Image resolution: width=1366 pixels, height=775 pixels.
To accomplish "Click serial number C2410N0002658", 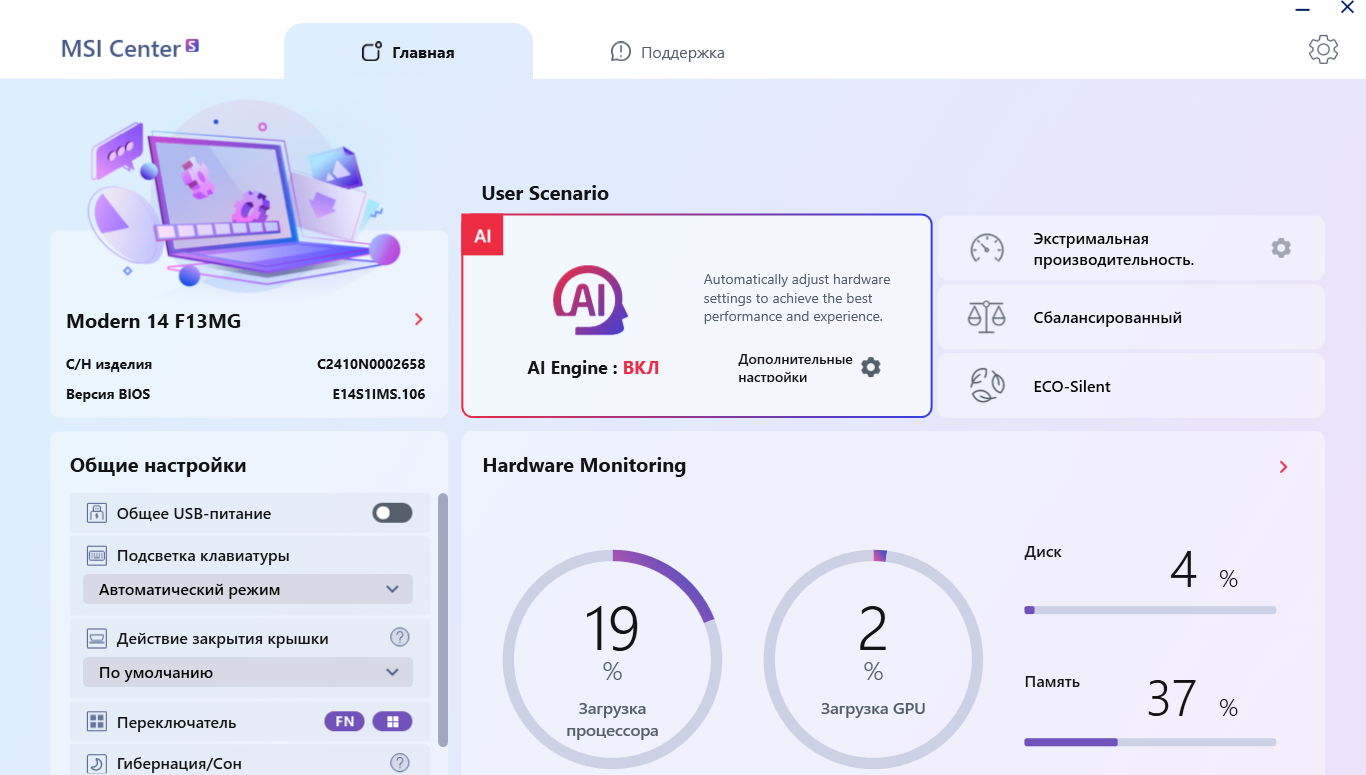I will (371, 365).
